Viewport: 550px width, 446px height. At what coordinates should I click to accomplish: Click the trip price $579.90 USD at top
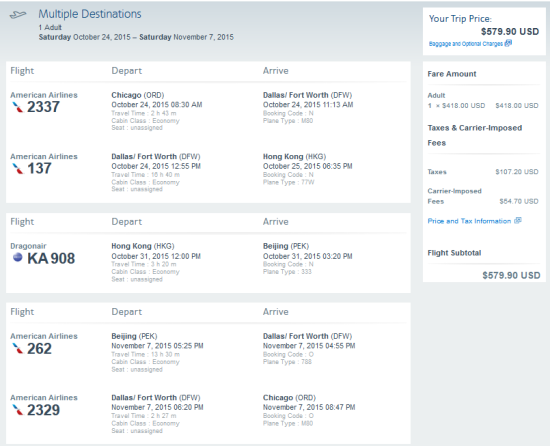point(510,32)
